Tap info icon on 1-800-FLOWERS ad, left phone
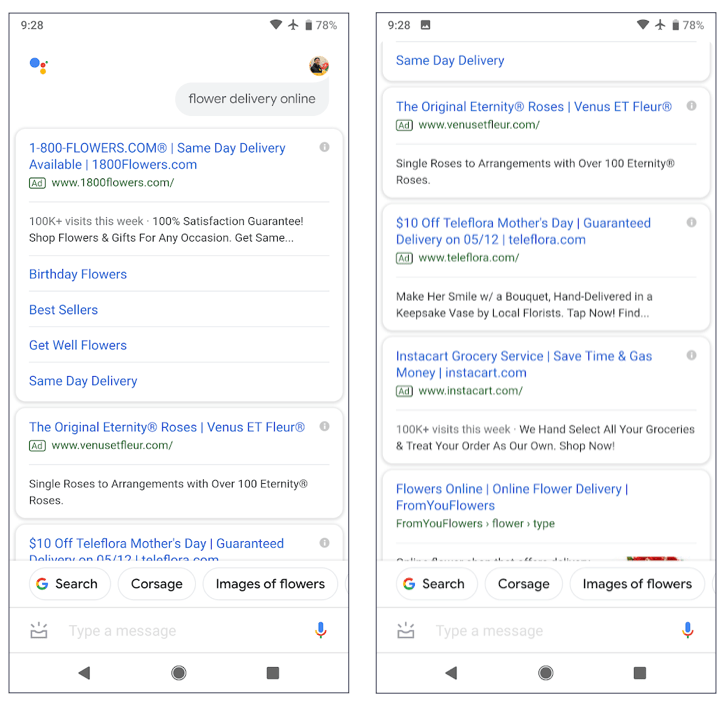 325,147
